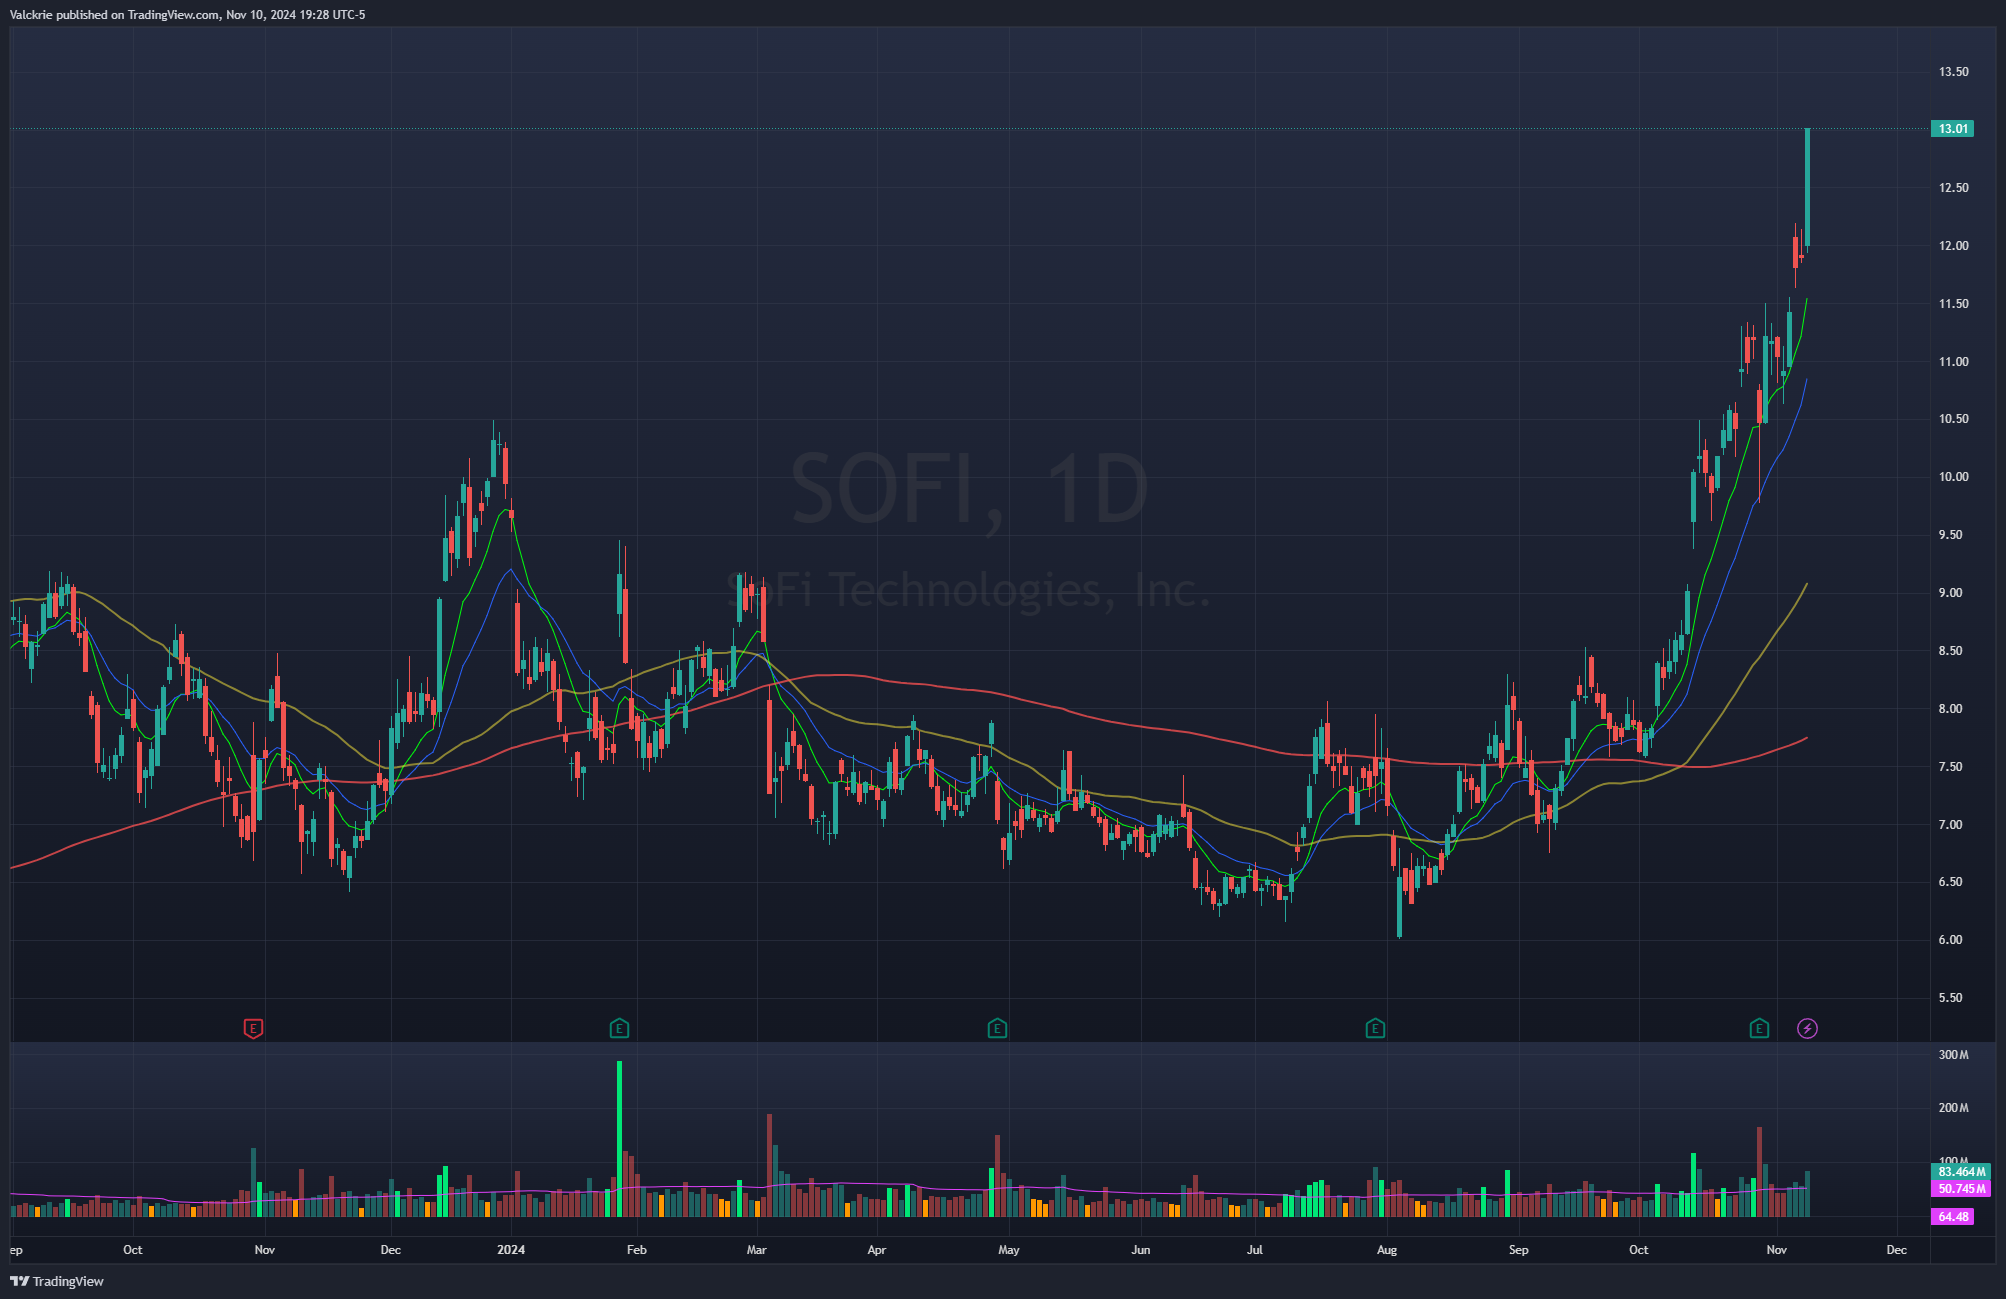Viewport: 2006px width, 1299px height.
Task: Open the earnings marker just before Feb
Action: tap(619, 1028)
